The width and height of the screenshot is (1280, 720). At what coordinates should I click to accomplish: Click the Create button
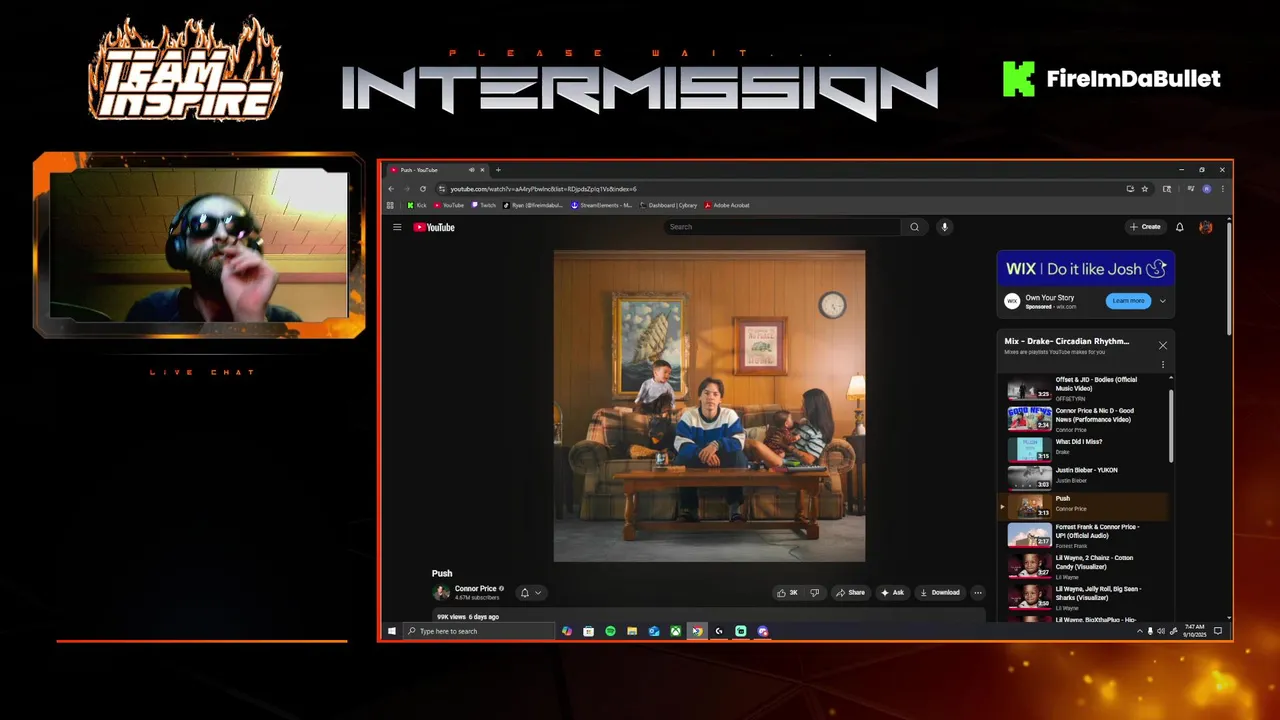1145,227
